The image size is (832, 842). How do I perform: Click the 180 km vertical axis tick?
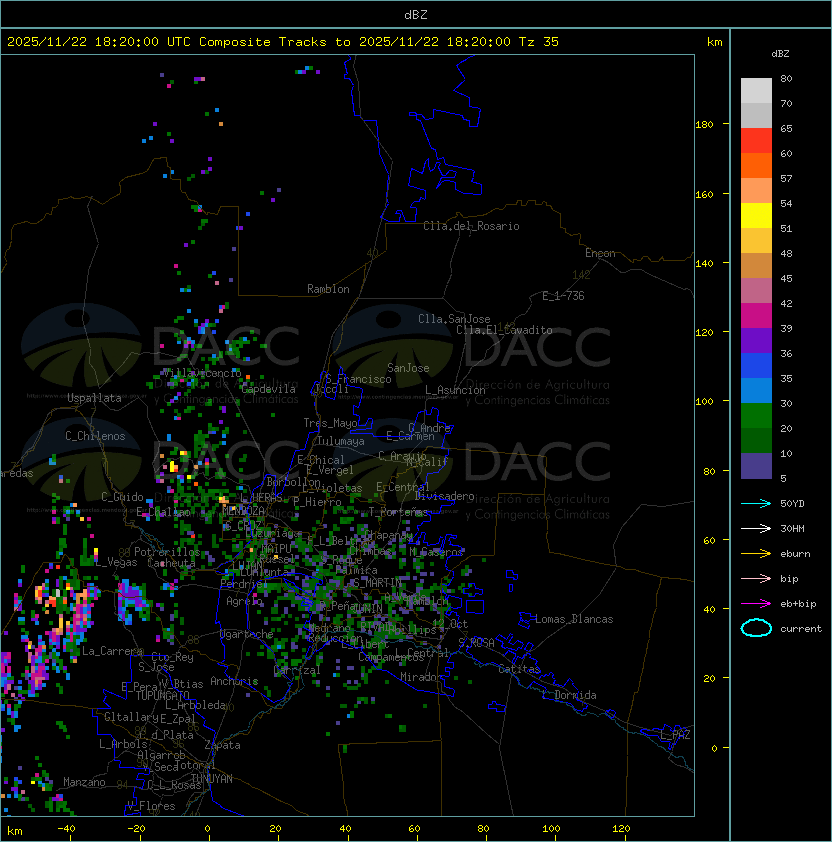coord(704,125)
